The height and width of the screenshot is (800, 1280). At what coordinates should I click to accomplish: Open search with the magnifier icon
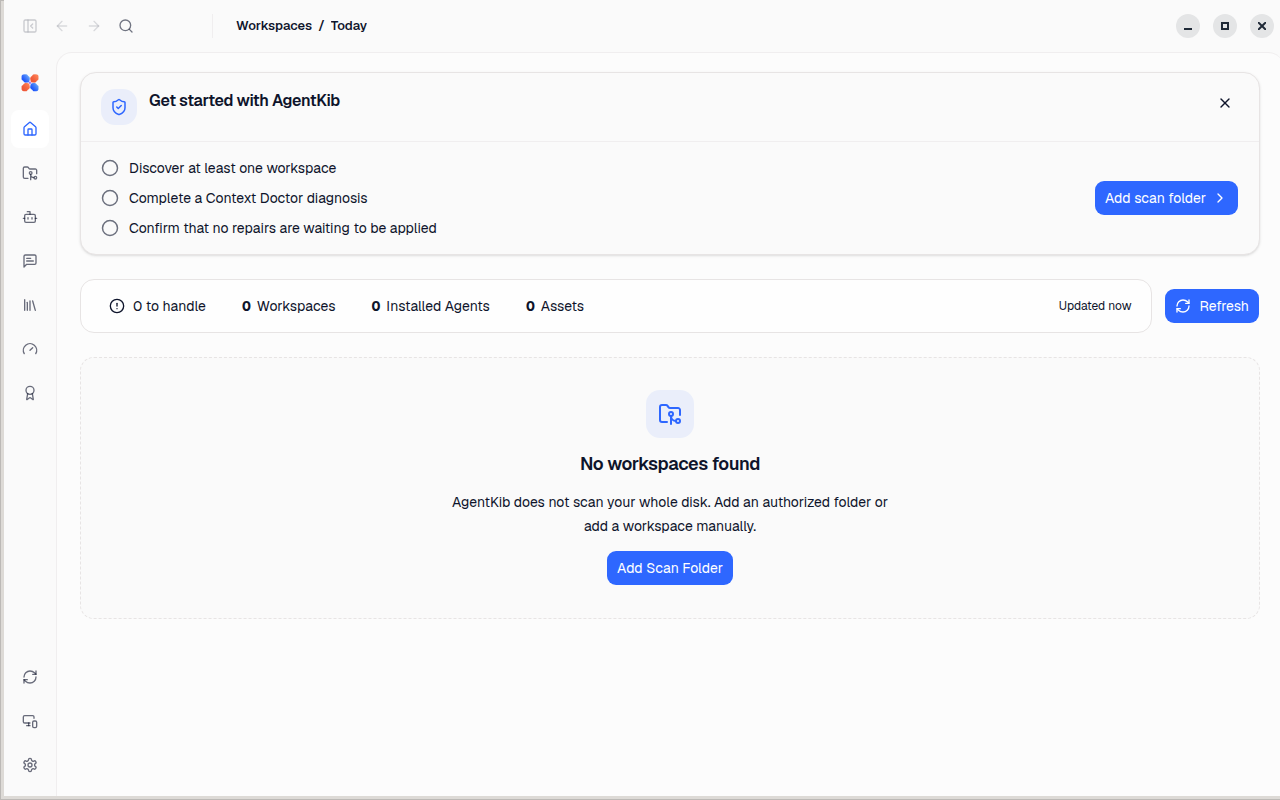[x=126, y=26]
